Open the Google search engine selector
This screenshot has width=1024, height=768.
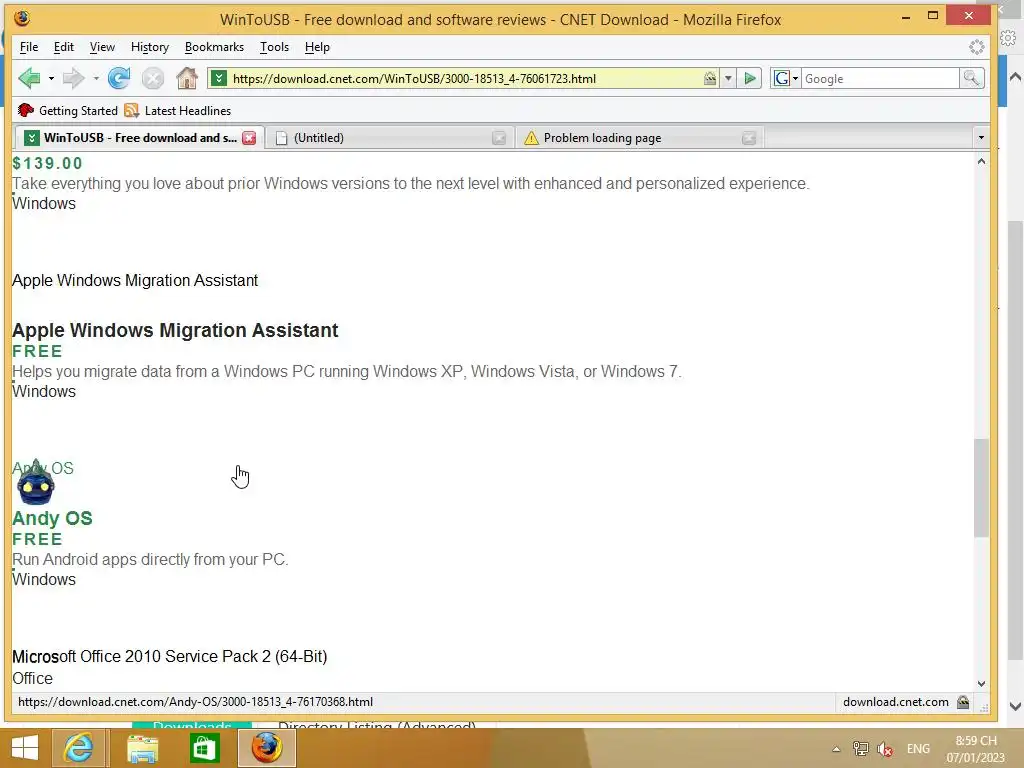tap(786, 78)
